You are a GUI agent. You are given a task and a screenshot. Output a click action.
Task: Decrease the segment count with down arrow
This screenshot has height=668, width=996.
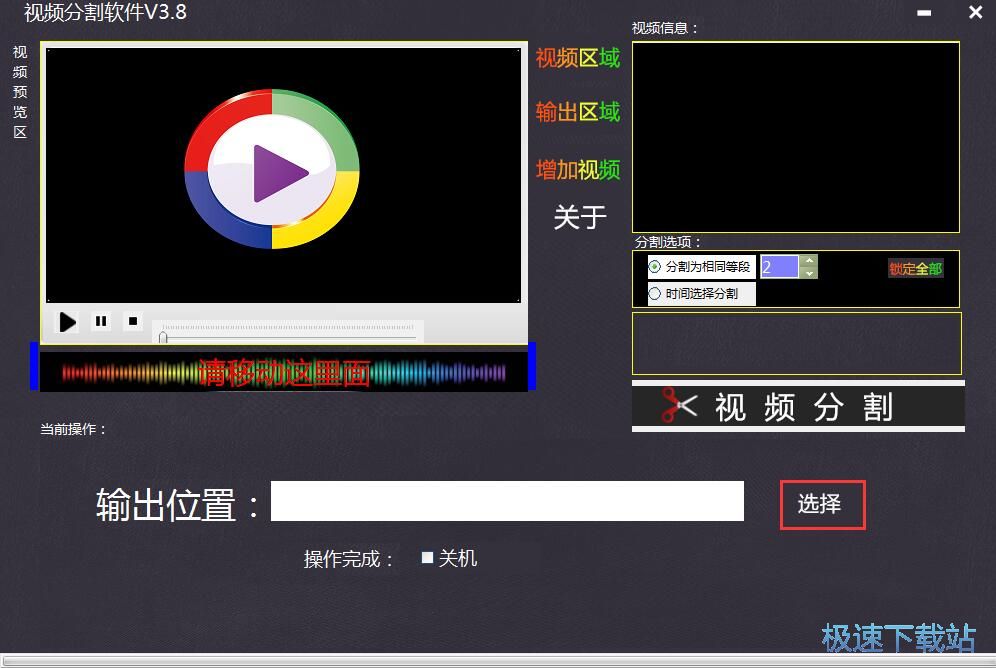tap(809, 272)
